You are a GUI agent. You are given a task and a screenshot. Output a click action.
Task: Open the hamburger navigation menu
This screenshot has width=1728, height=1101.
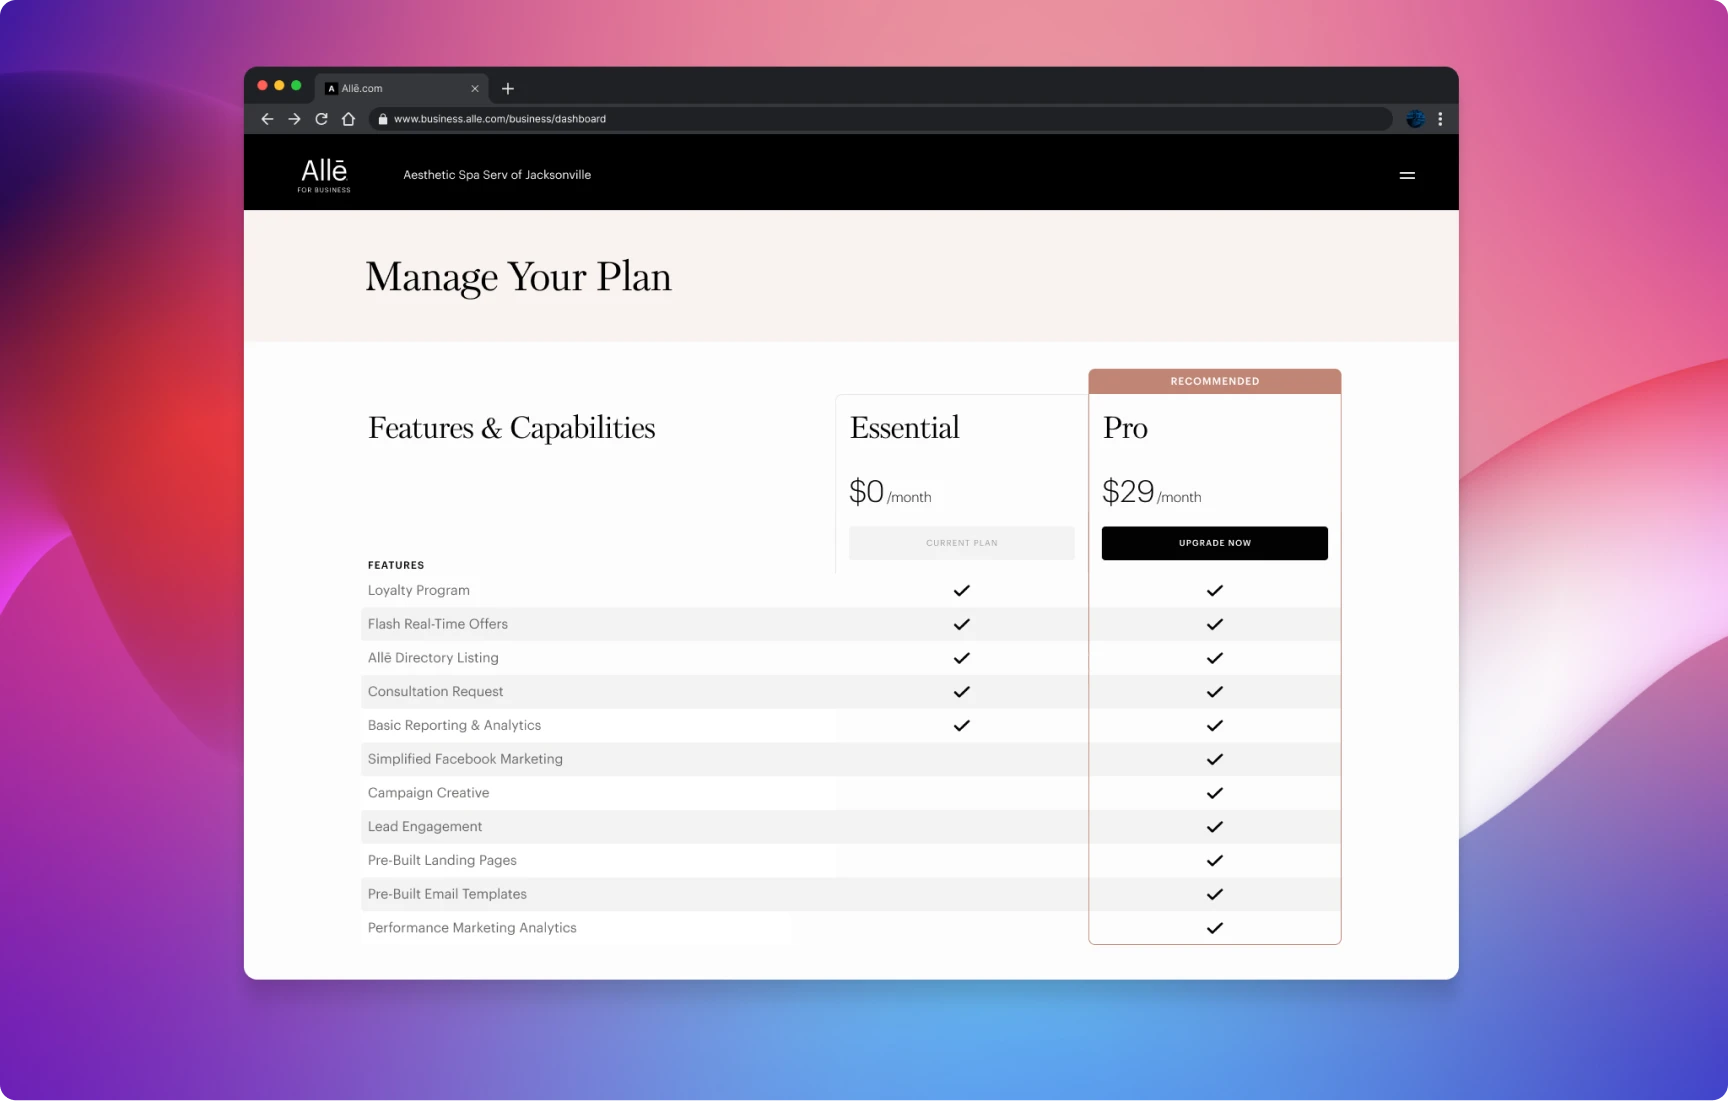coord(1407,175)
